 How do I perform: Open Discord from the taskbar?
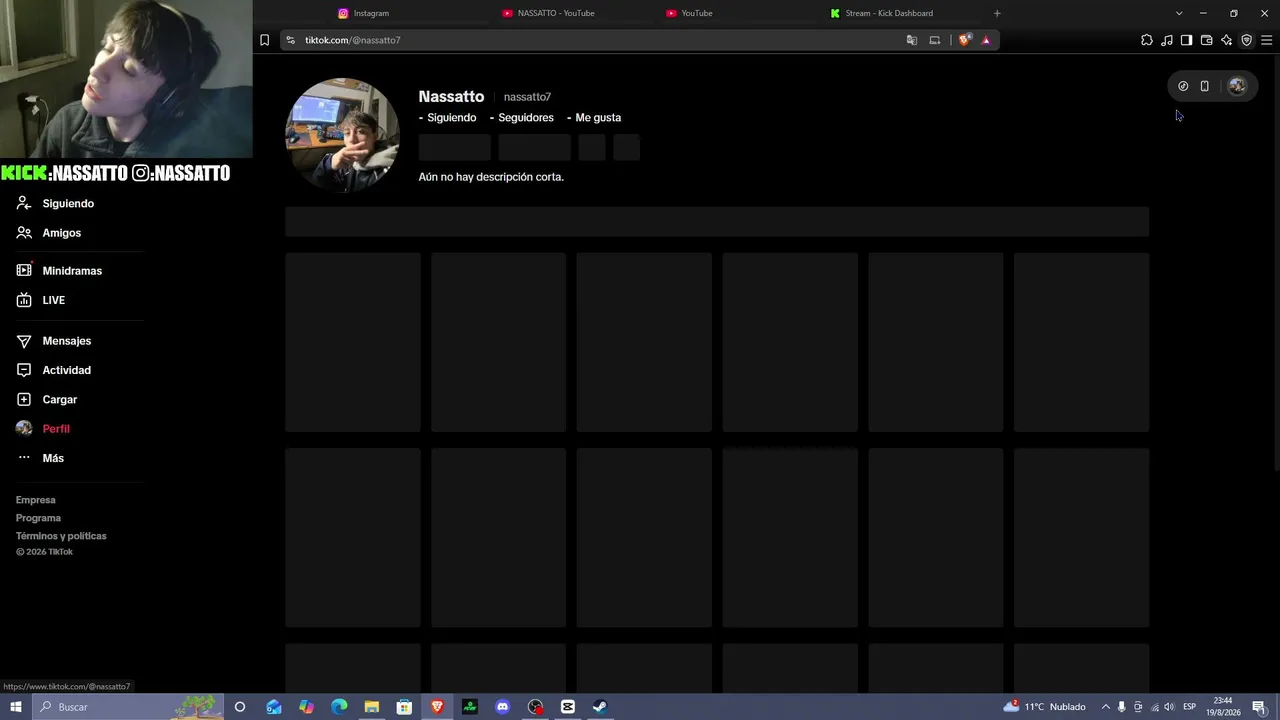(503, 707)
